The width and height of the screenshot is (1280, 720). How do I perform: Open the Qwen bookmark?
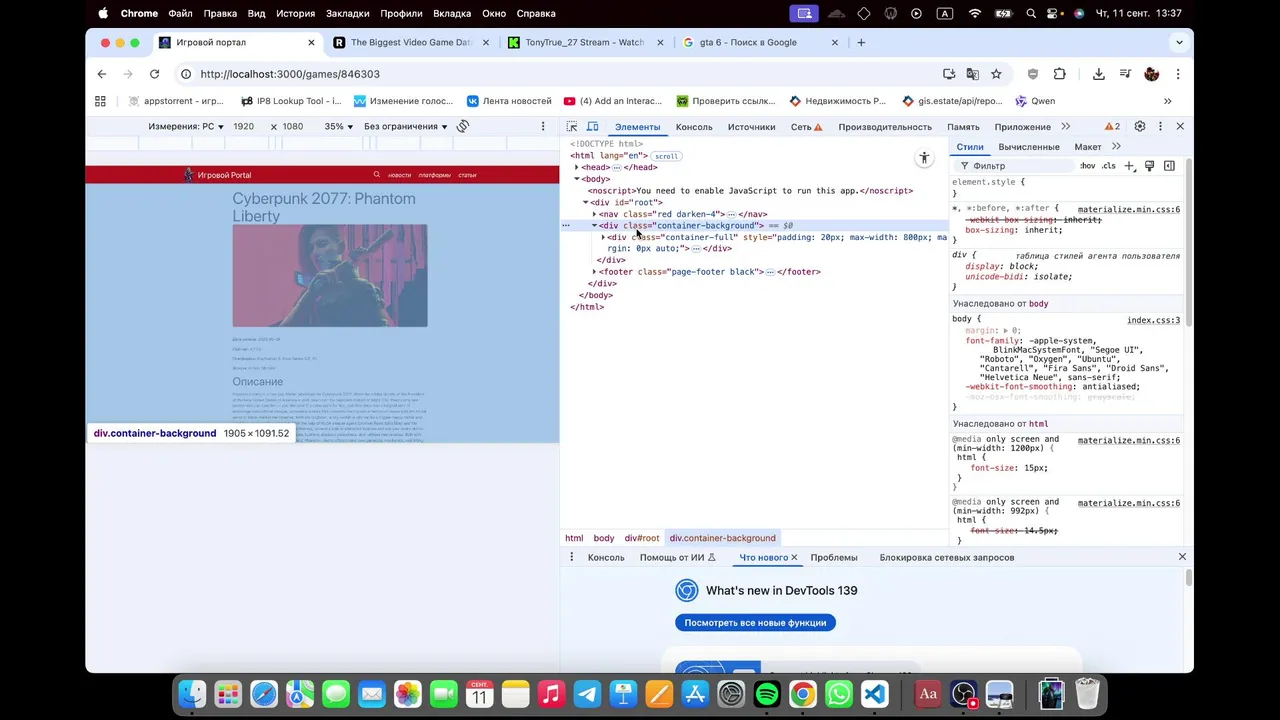(1035, 101)
